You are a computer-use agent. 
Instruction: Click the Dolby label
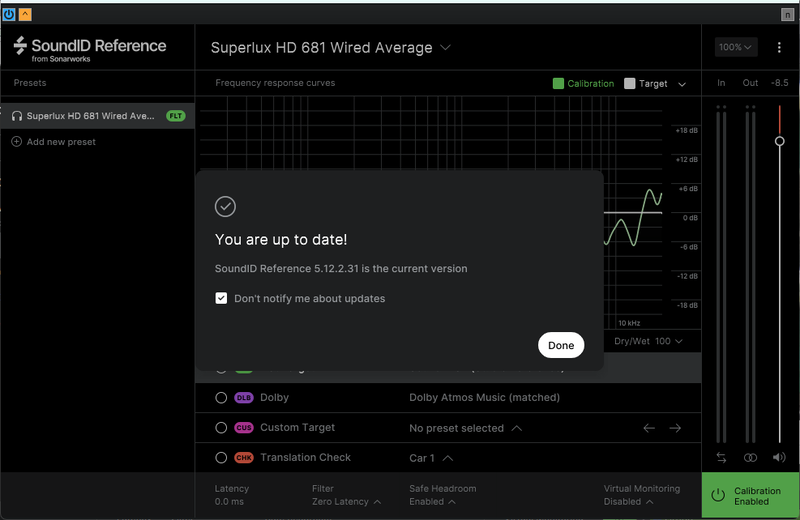point(274,398)
